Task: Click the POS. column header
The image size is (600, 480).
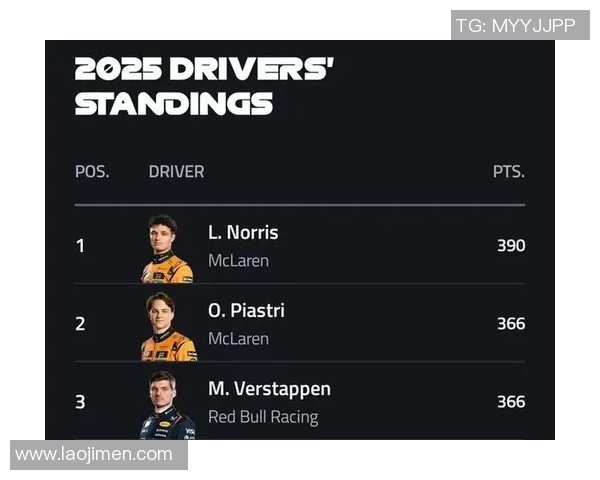Action: click(x=92, y=171)
